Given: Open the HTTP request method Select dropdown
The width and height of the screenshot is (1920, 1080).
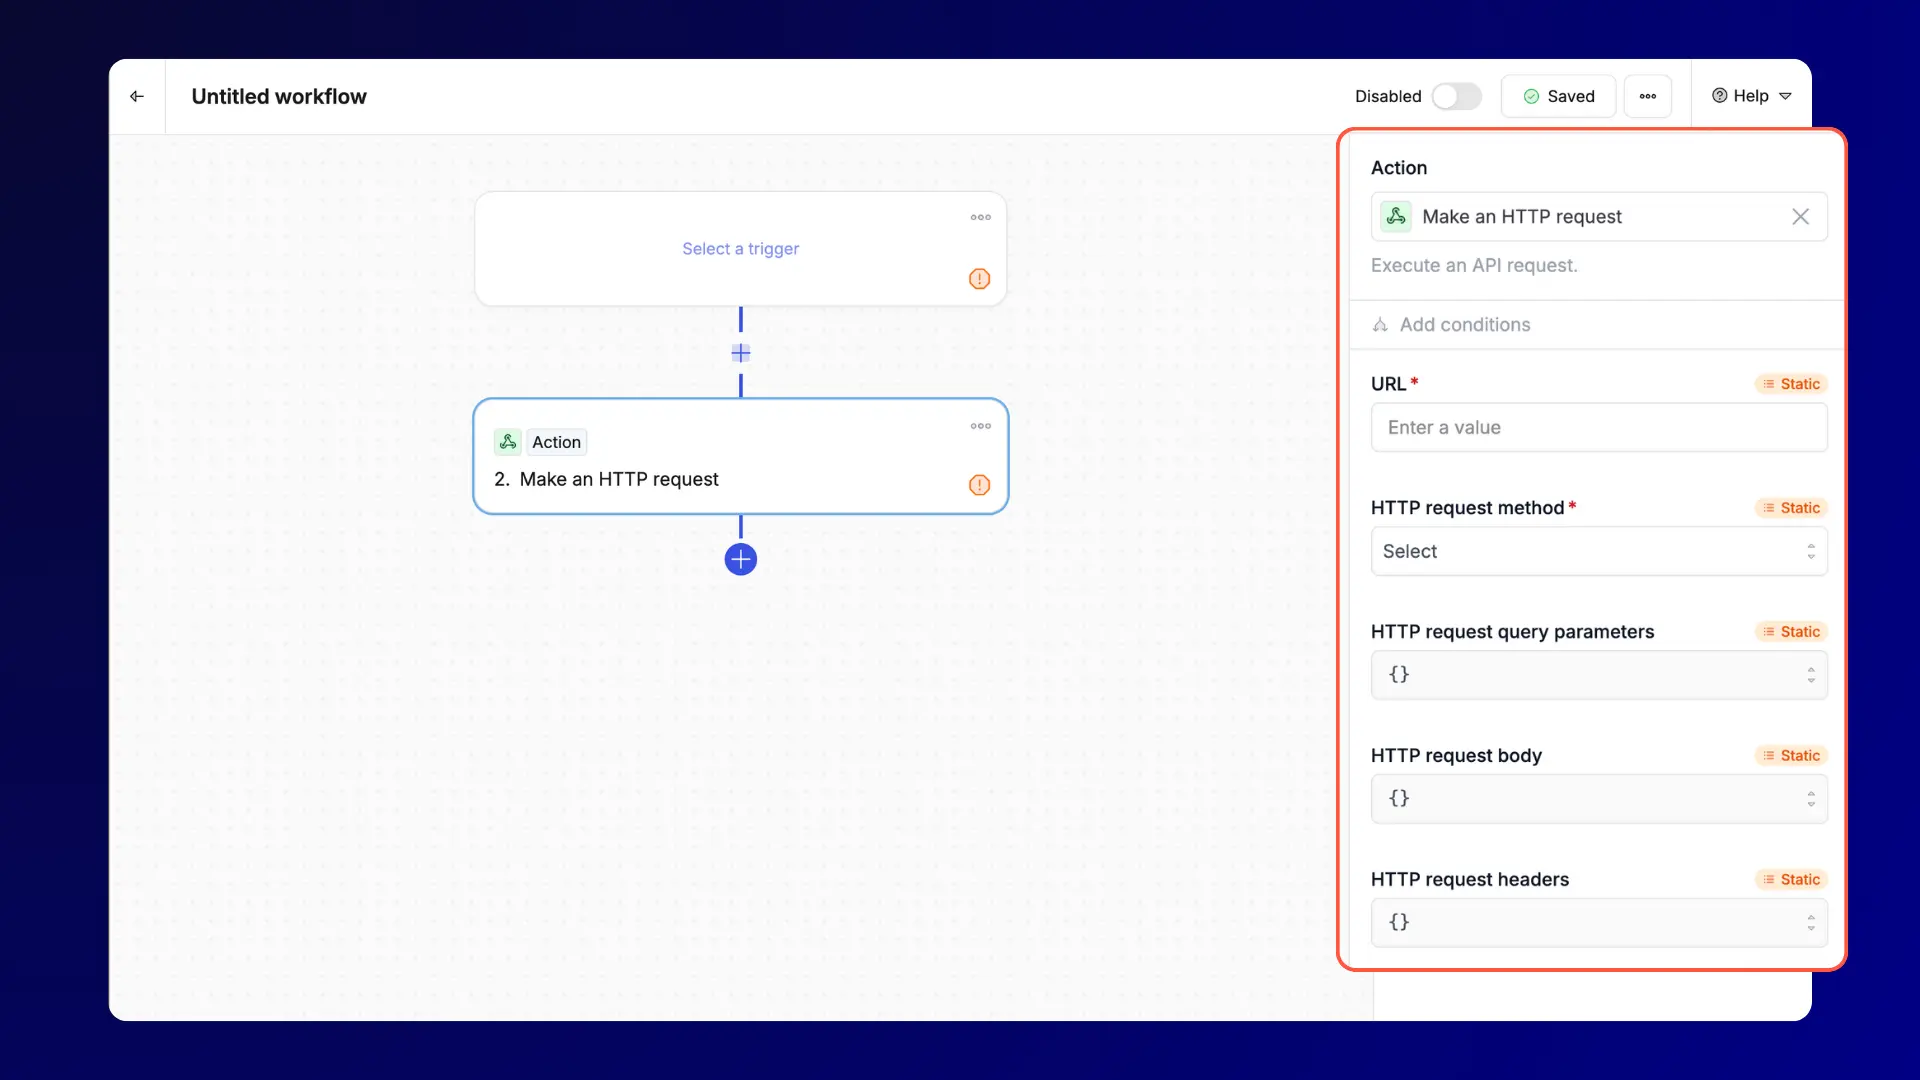Looking at the screenshot, I should tap(1598, 551).
